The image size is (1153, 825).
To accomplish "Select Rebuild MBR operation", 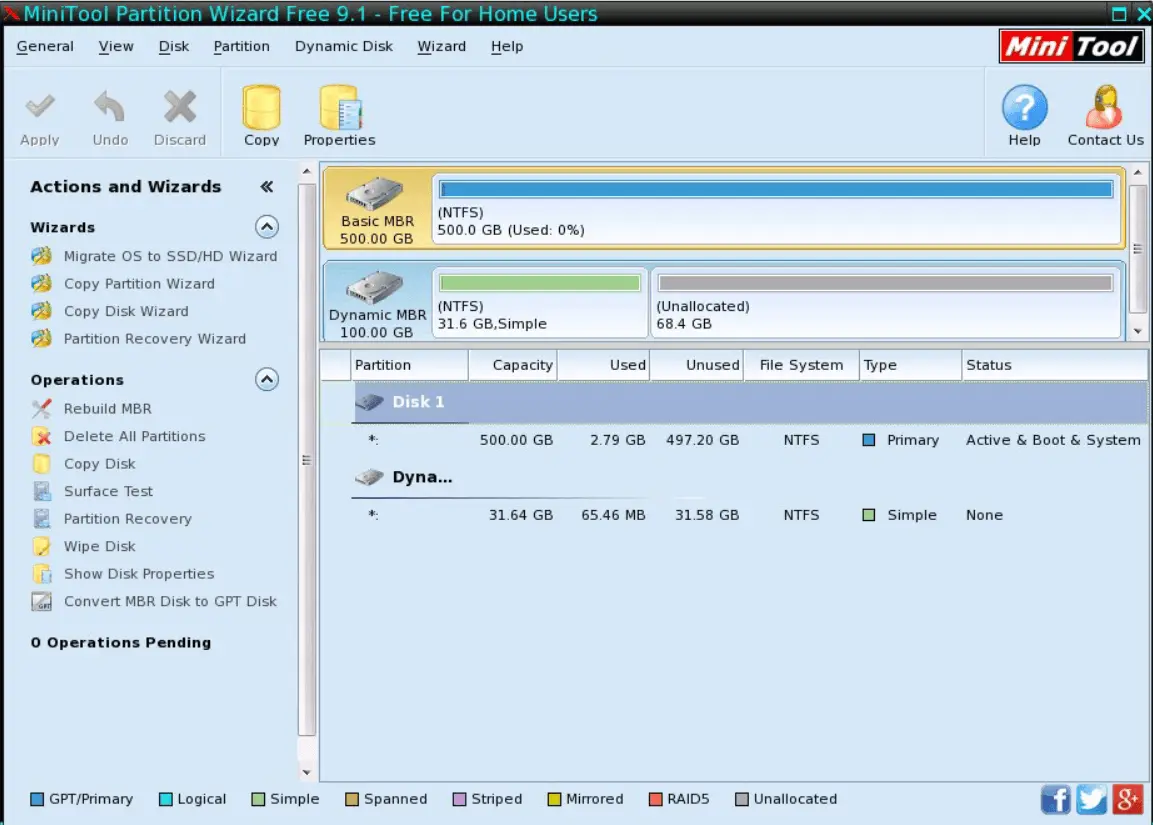I will (107, 409).
